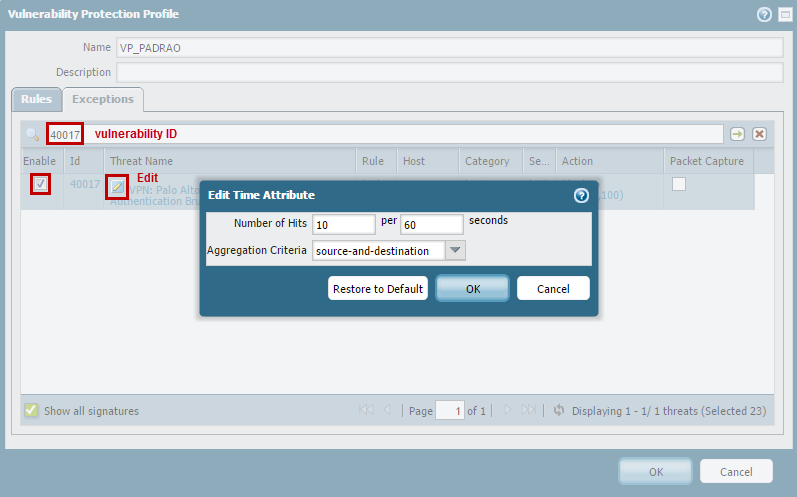797x497 pixels.
Task: Uncheck Show all signatures
Action: click(x=31, y=410)
